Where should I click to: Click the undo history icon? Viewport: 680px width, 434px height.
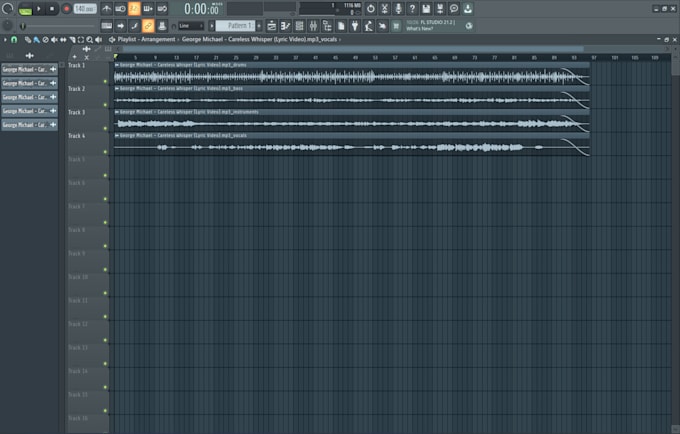tap(371, 9)
